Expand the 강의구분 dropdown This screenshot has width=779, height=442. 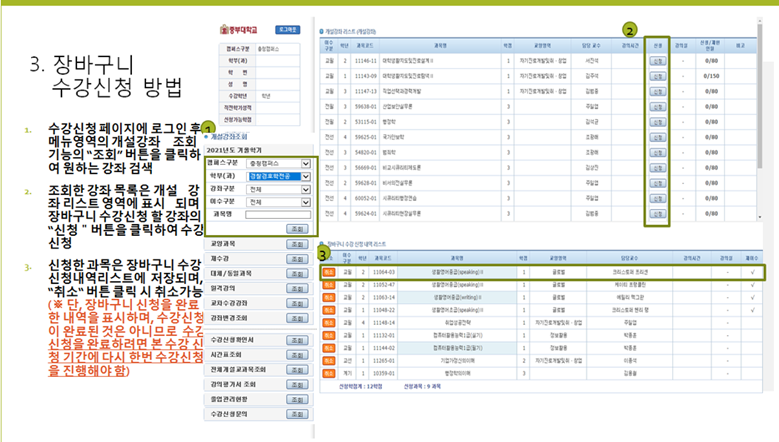click(277, 188)
